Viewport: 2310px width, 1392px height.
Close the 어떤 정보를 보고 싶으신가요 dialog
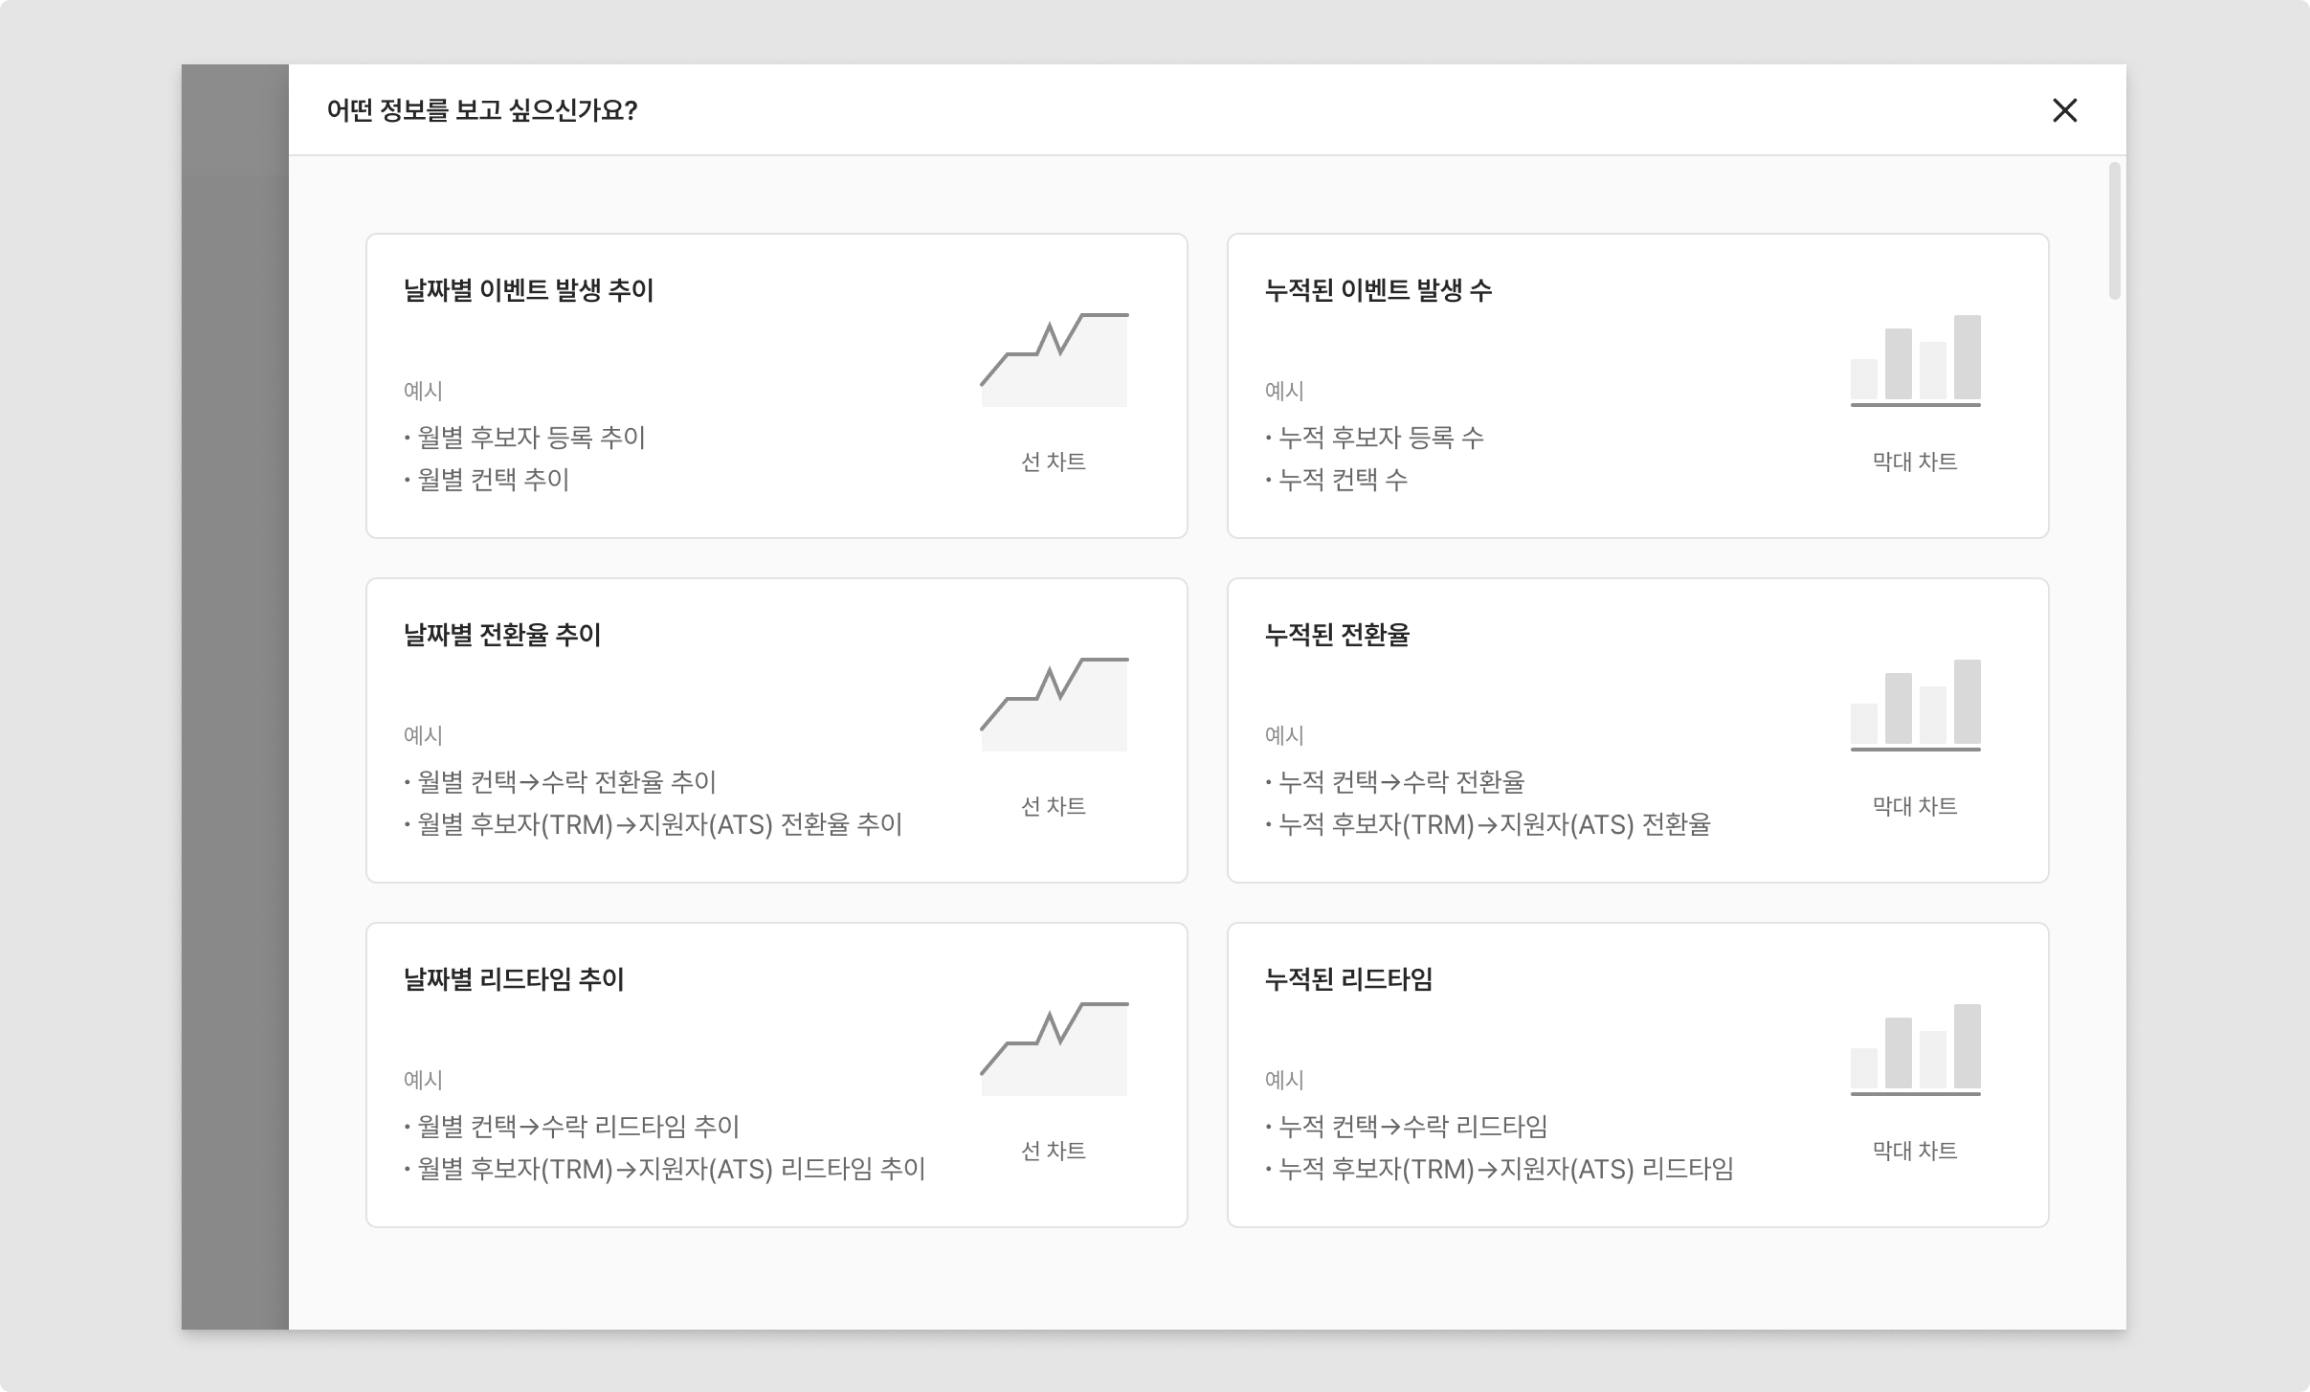coord(2064,110)
